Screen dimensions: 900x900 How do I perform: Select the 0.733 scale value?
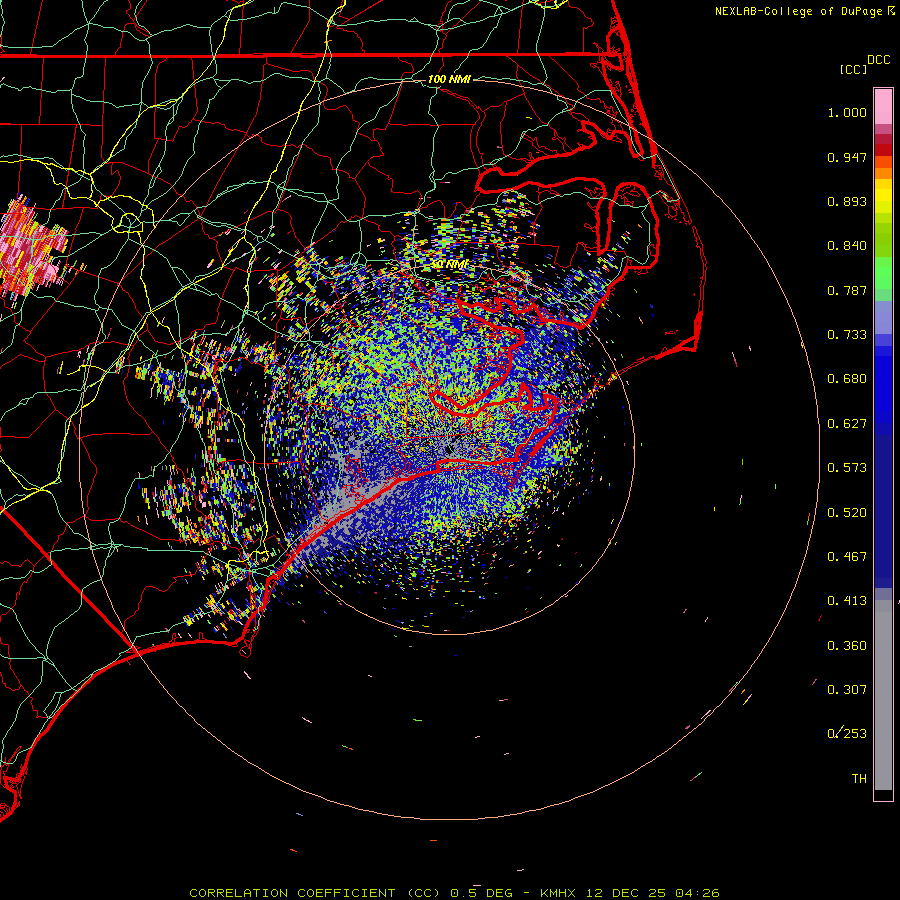click(x=847, y=335)
